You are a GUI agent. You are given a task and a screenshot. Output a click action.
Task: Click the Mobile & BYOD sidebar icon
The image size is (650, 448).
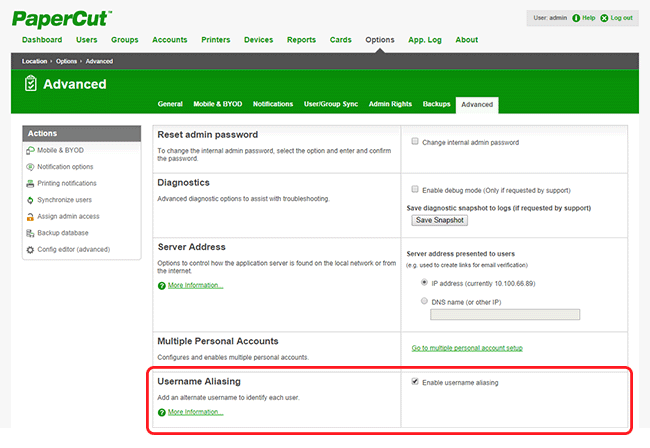[x=30, y=151]
